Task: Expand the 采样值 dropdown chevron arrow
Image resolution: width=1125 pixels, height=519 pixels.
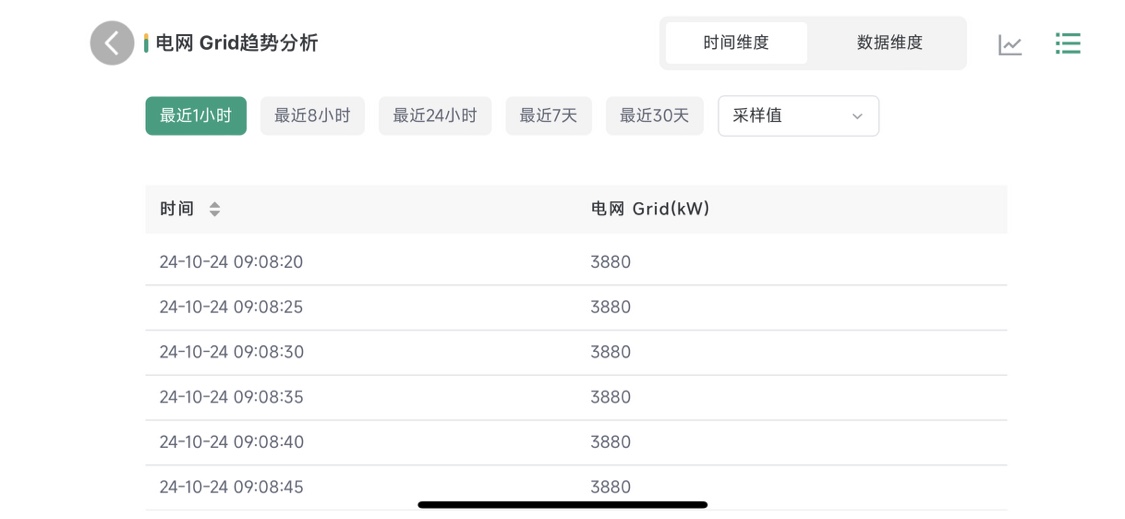Action: point(857,117)
